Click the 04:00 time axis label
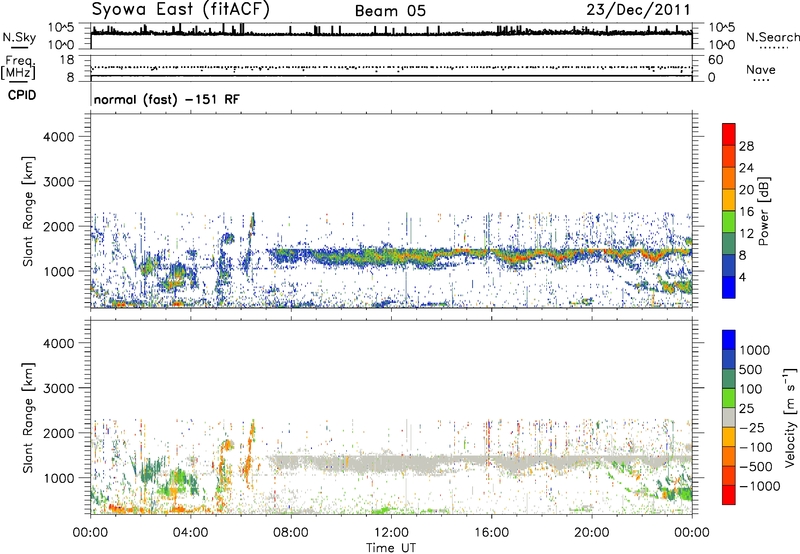The image size is (800, 554). coord(191,533)
